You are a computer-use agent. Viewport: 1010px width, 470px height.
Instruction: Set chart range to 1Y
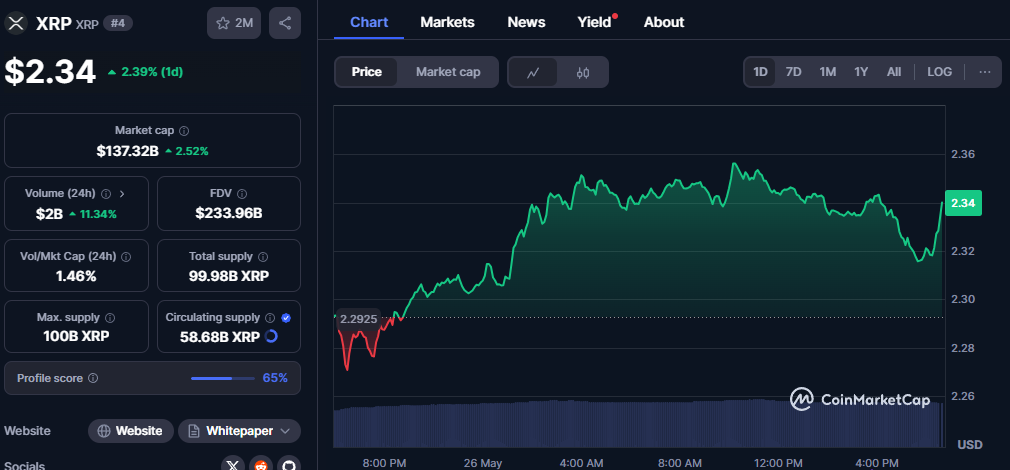pyautogui.click(x=861, y=72)
